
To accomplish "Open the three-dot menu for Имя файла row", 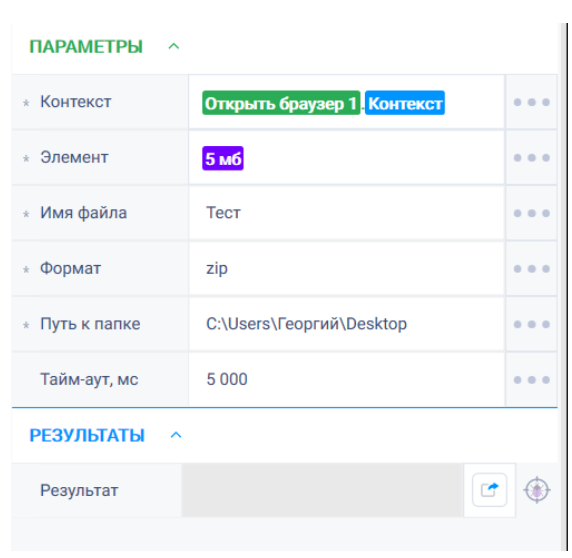I will click(531, 213).
